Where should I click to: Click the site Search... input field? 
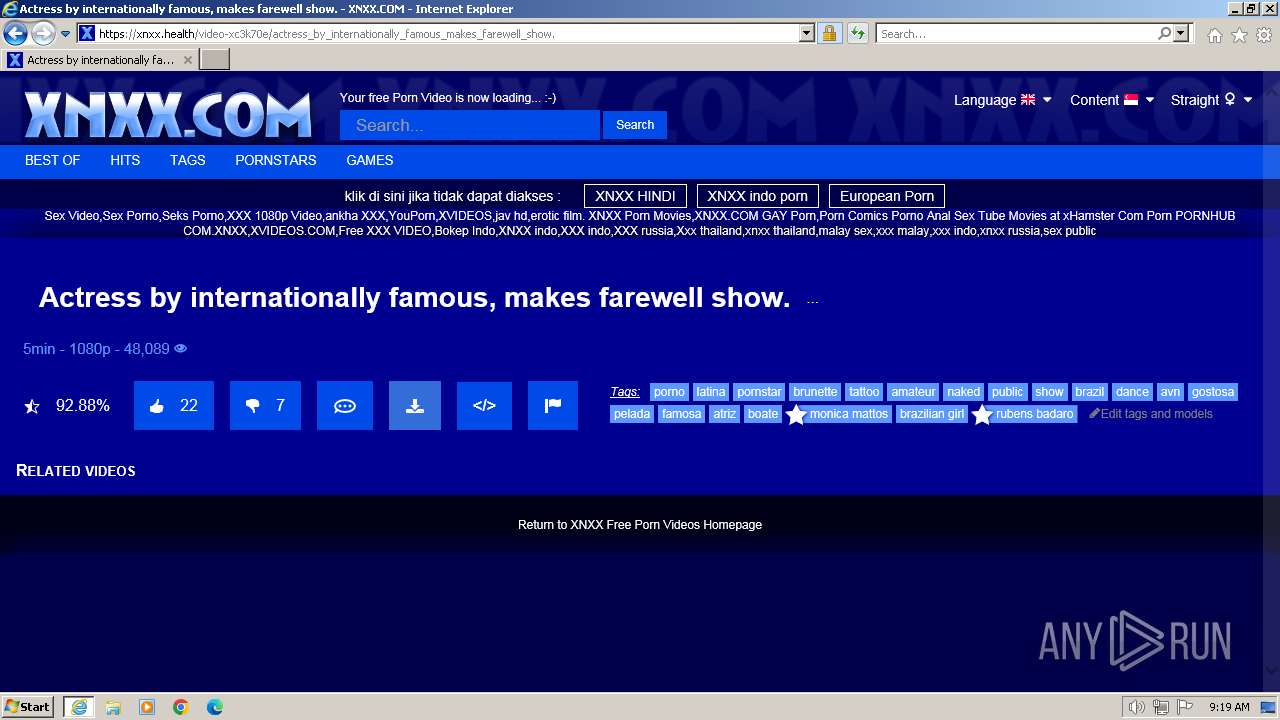point(470,125)
